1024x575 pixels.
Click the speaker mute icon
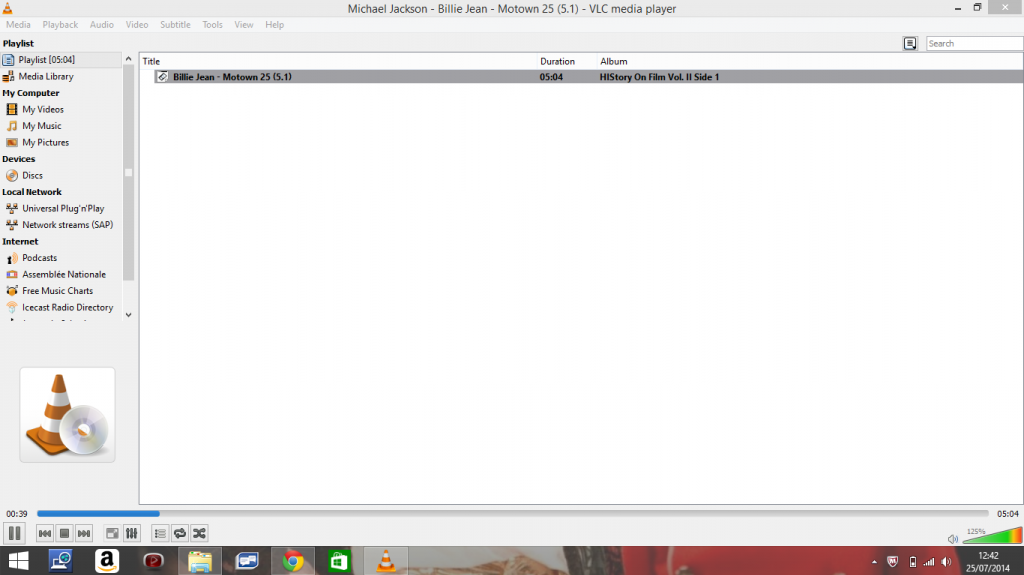coord(952,539)
